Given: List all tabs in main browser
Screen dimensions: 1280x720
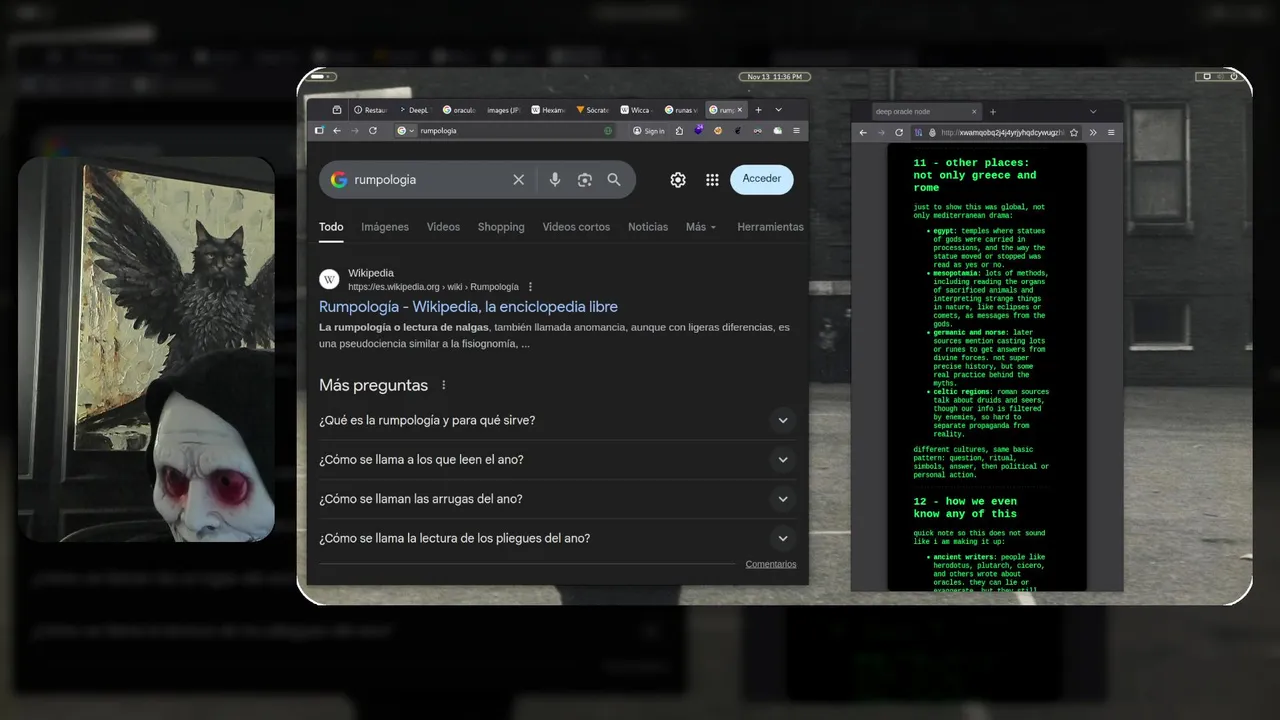Looking at the screenshot, I should 778,110.
